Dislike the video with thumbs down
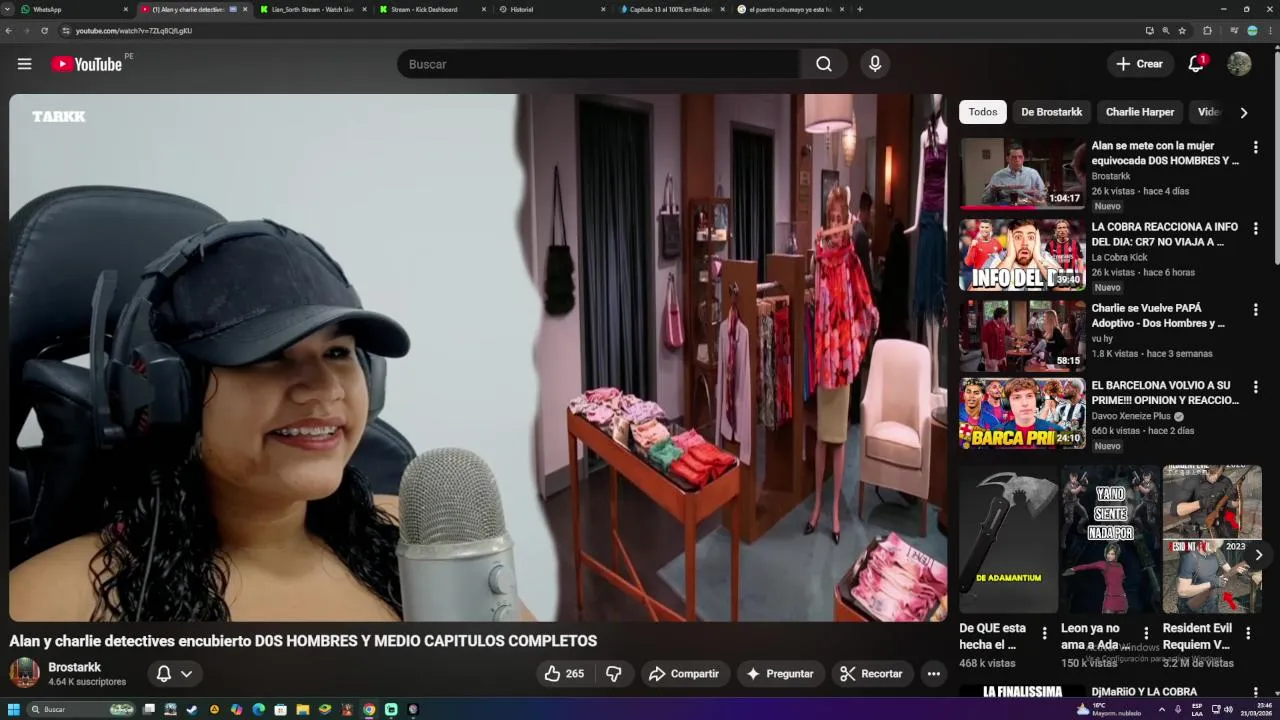The image size is (1280, 720). 614,674
